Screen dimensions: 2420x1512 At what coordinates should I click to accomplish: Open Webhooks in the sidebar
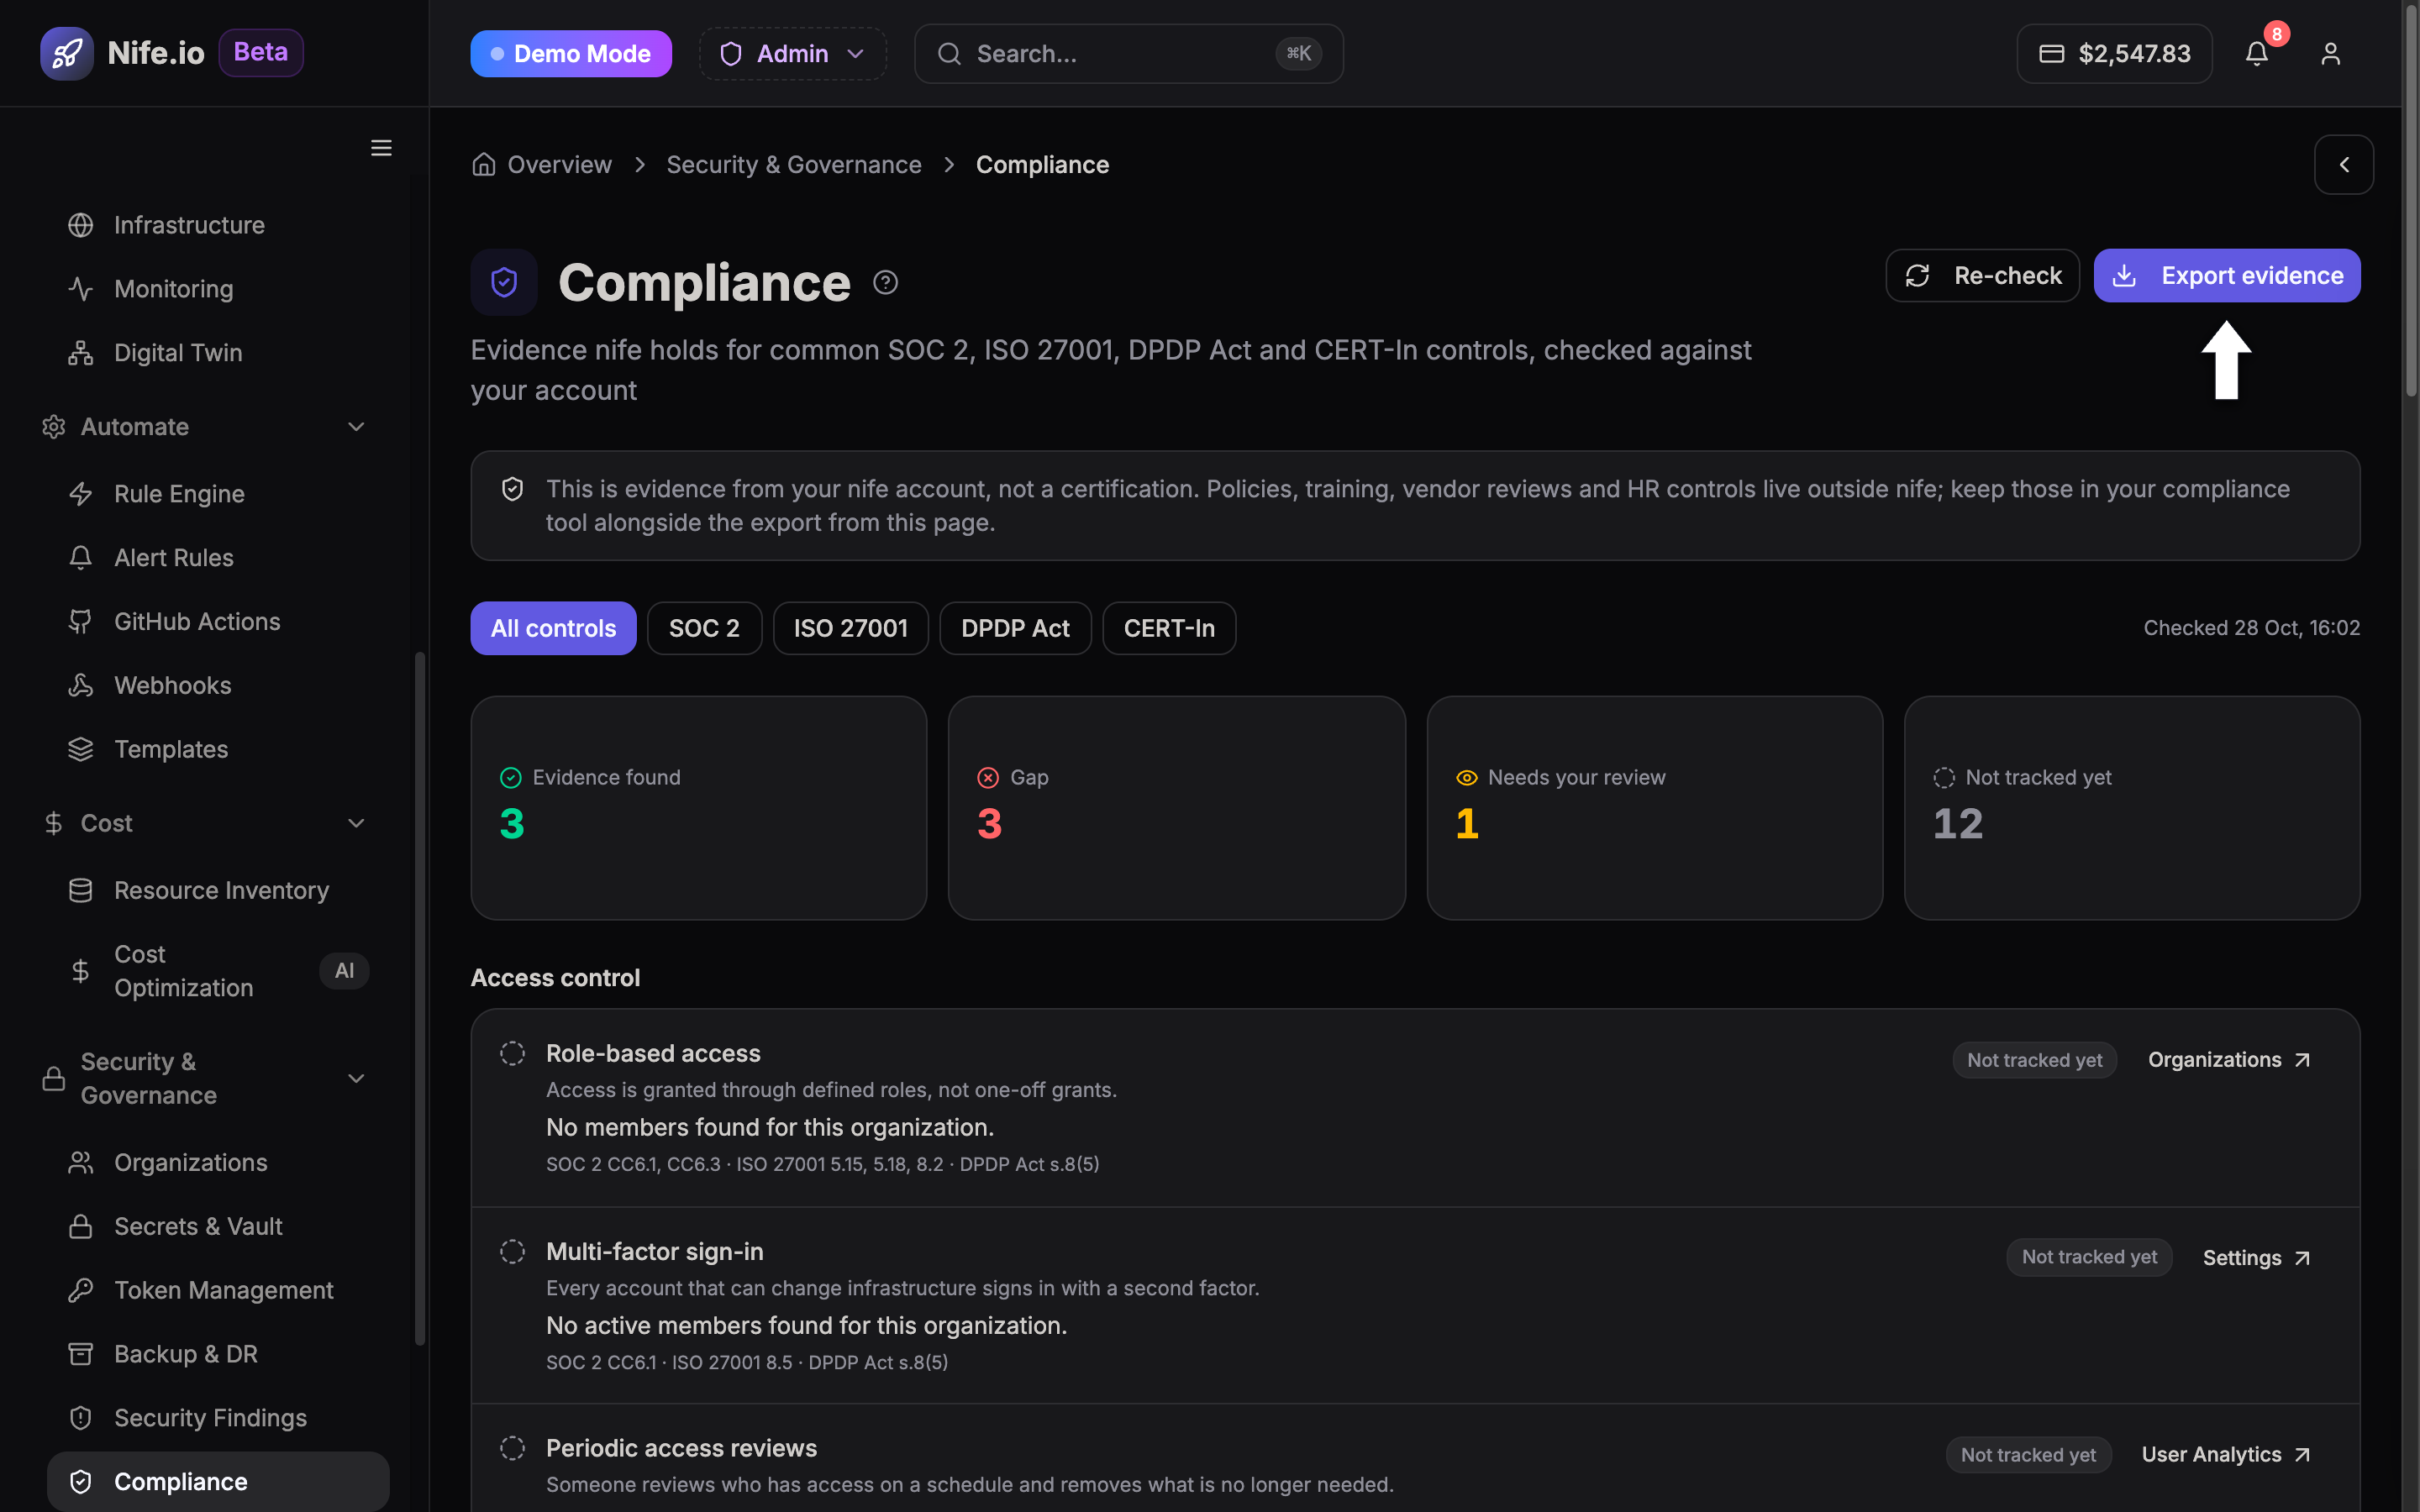click(218, 686)
